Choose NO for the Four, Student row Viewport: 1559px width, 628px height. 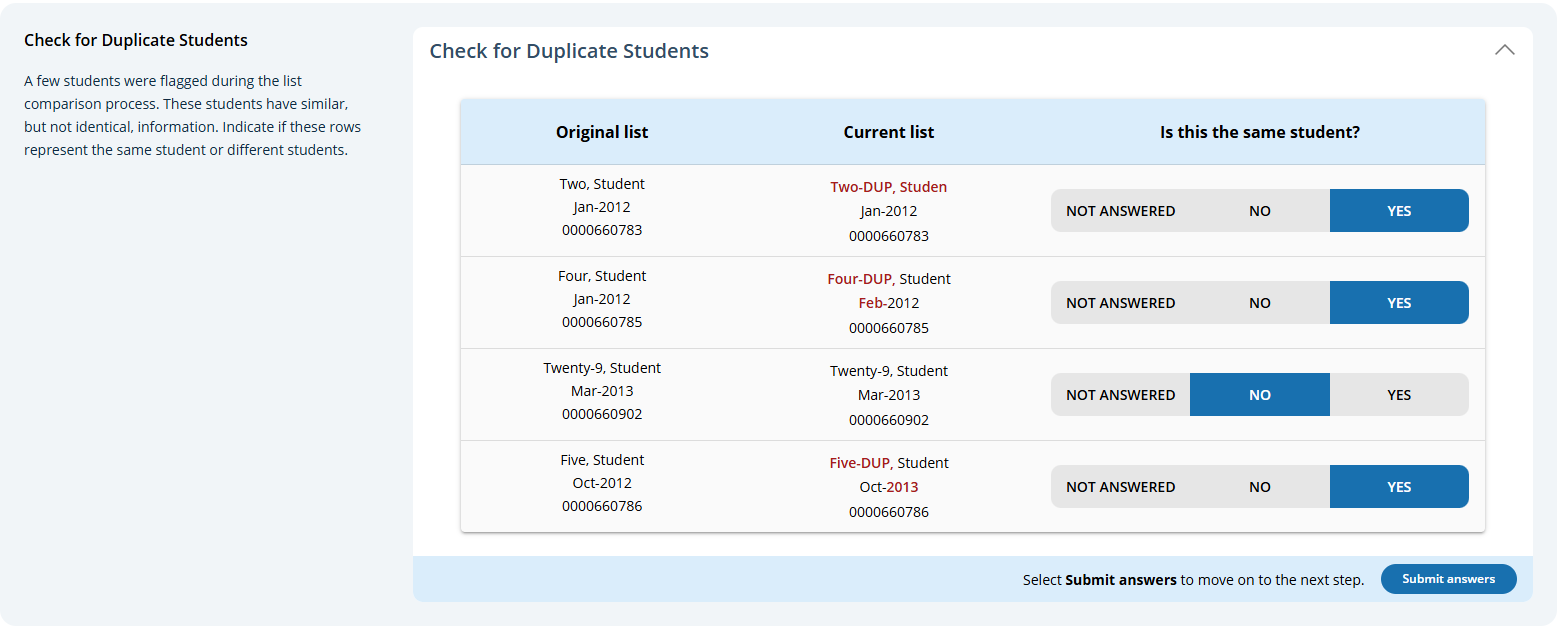(1259, 303)
